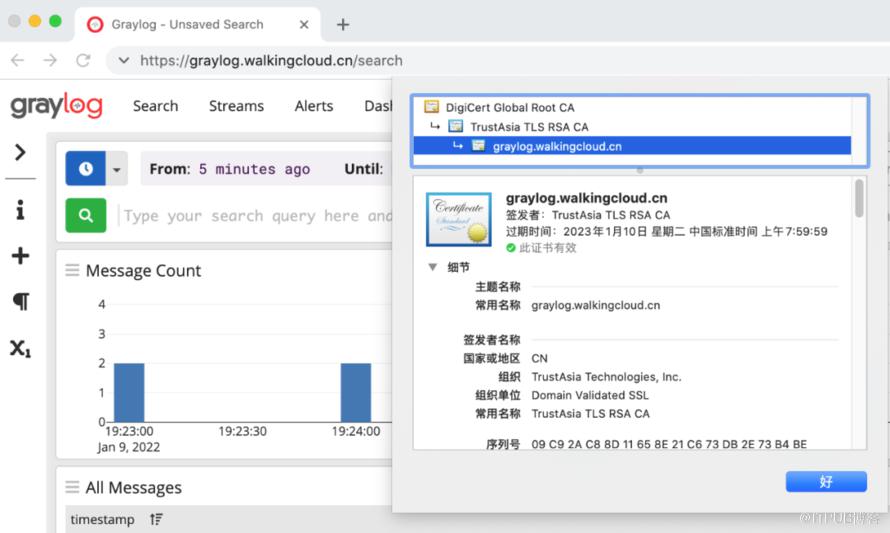
Task: Click the X1 subscript sidebar icon
Action: pos(20,348)
